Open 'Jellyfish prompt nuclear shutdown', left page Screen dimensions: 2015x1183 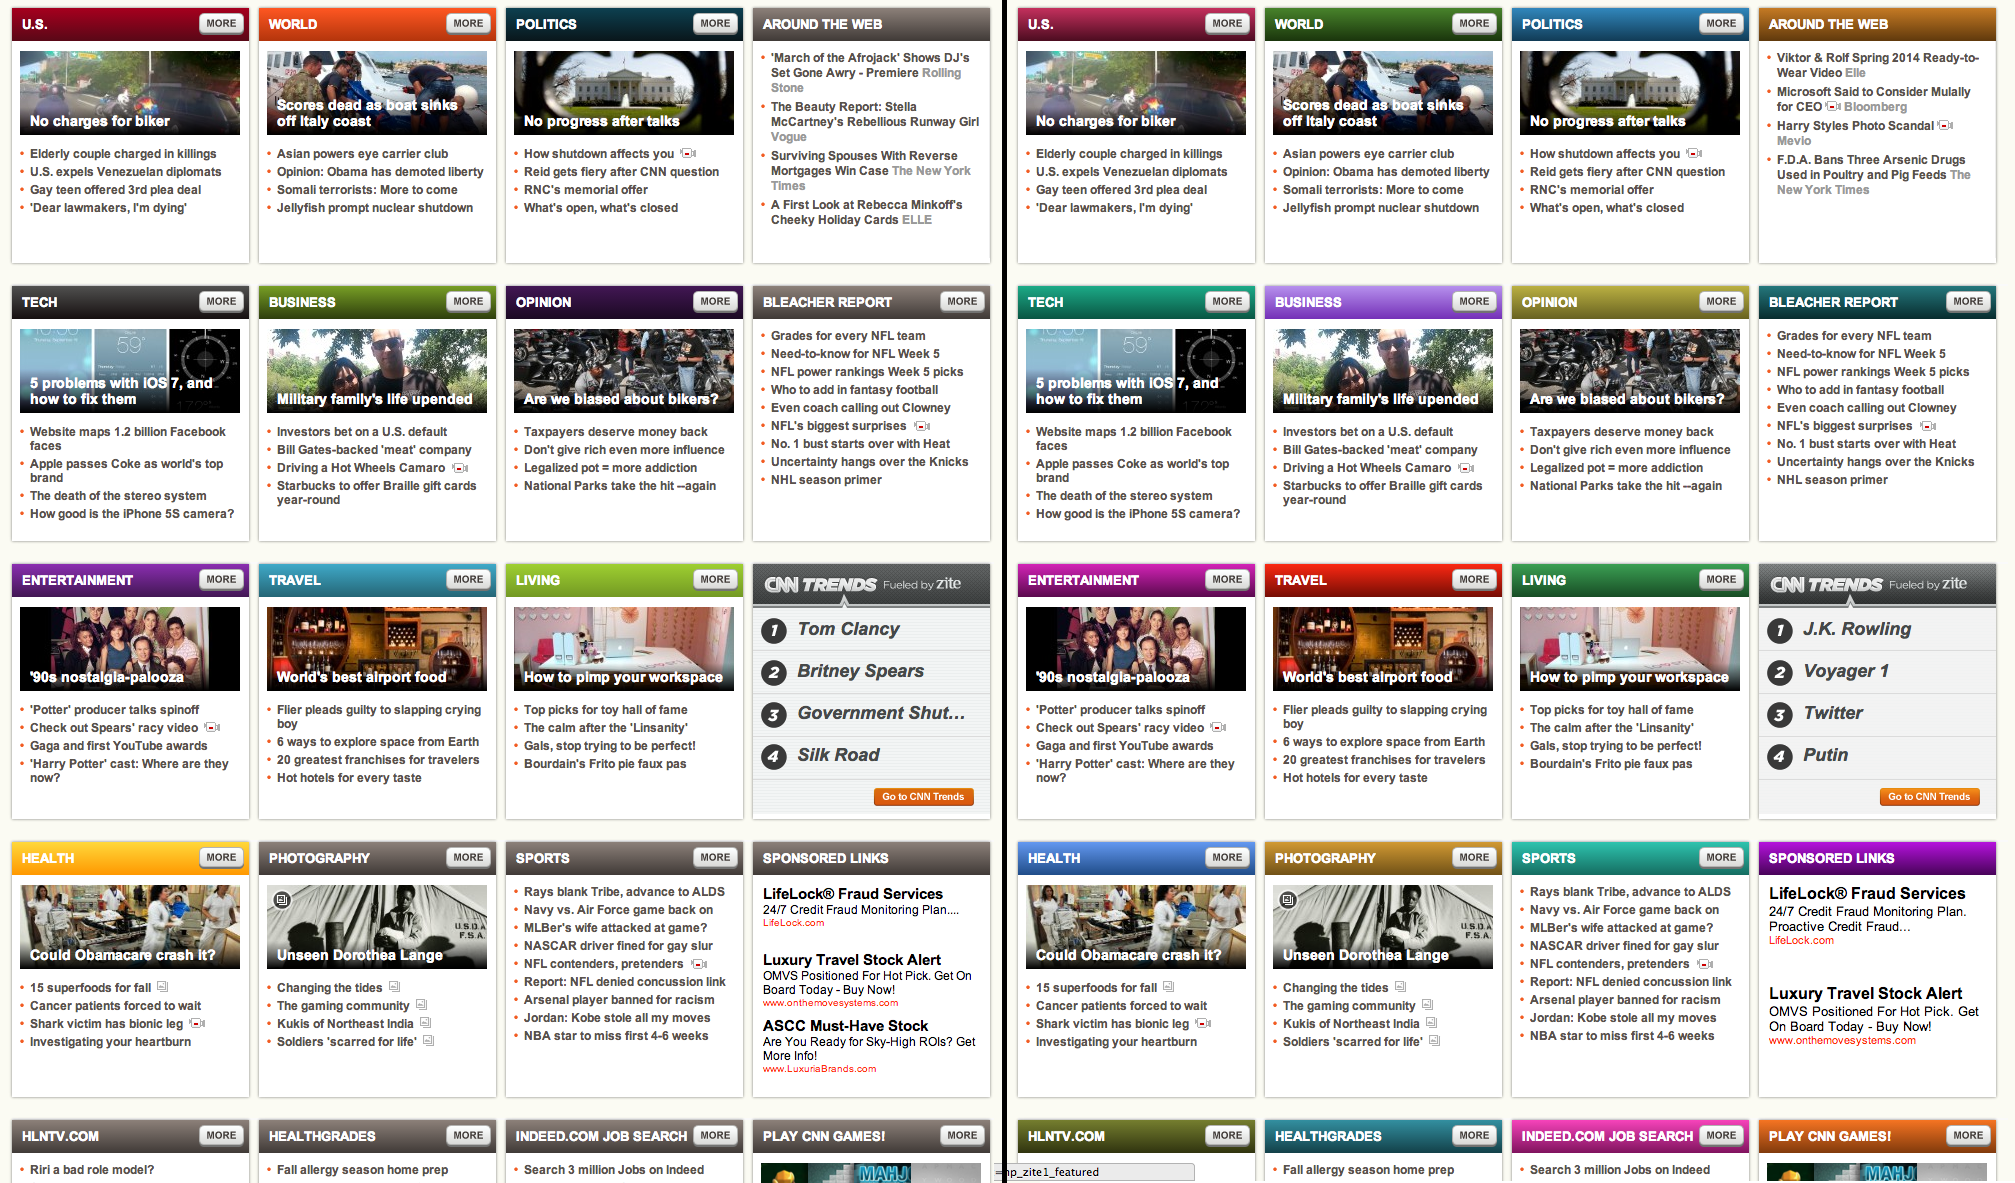375,208
